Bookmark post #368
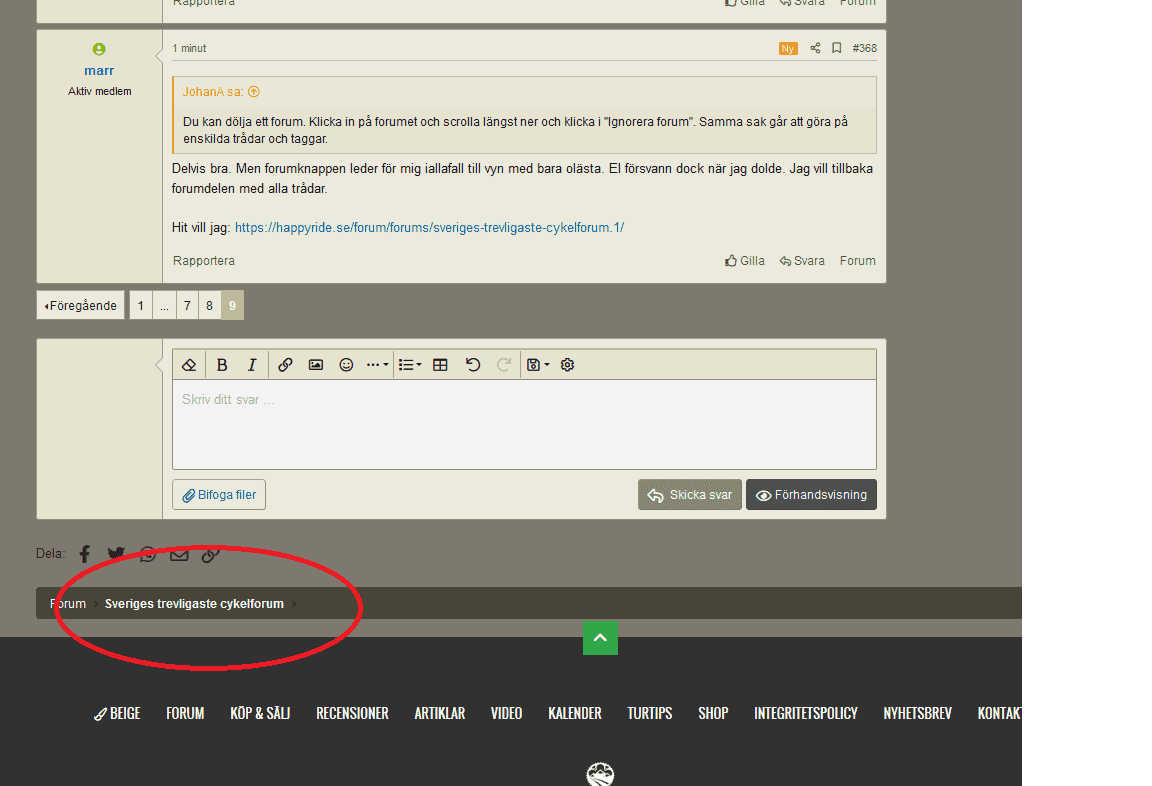1152x786 pixels. coord(837,48)
